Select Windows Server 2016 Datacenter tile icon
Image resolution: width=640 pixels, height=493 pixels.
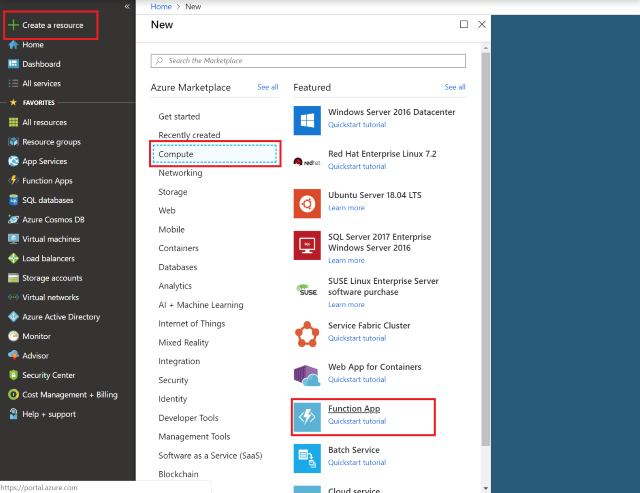(x=307, y=120)
